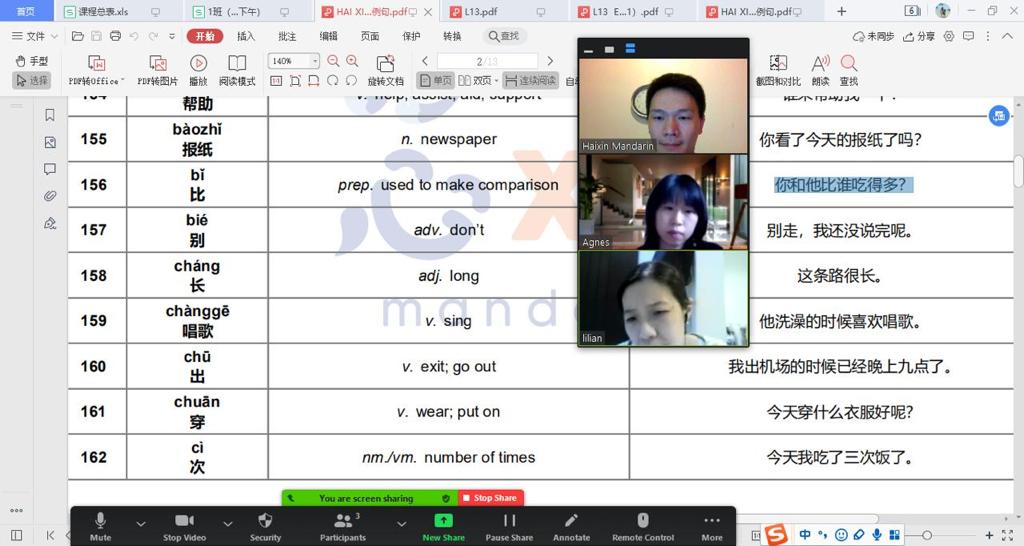Collapse the ribbon chevron
Viewport: 1024px width, 546px height.
[x=1007, y=36]
